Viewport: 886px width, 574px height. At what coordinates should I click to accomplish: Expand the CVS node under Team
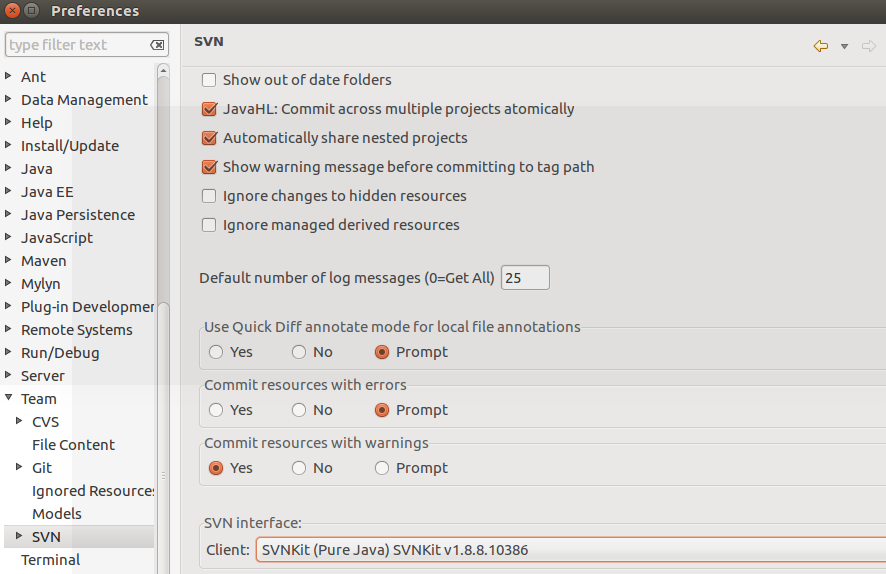[19, 420]
